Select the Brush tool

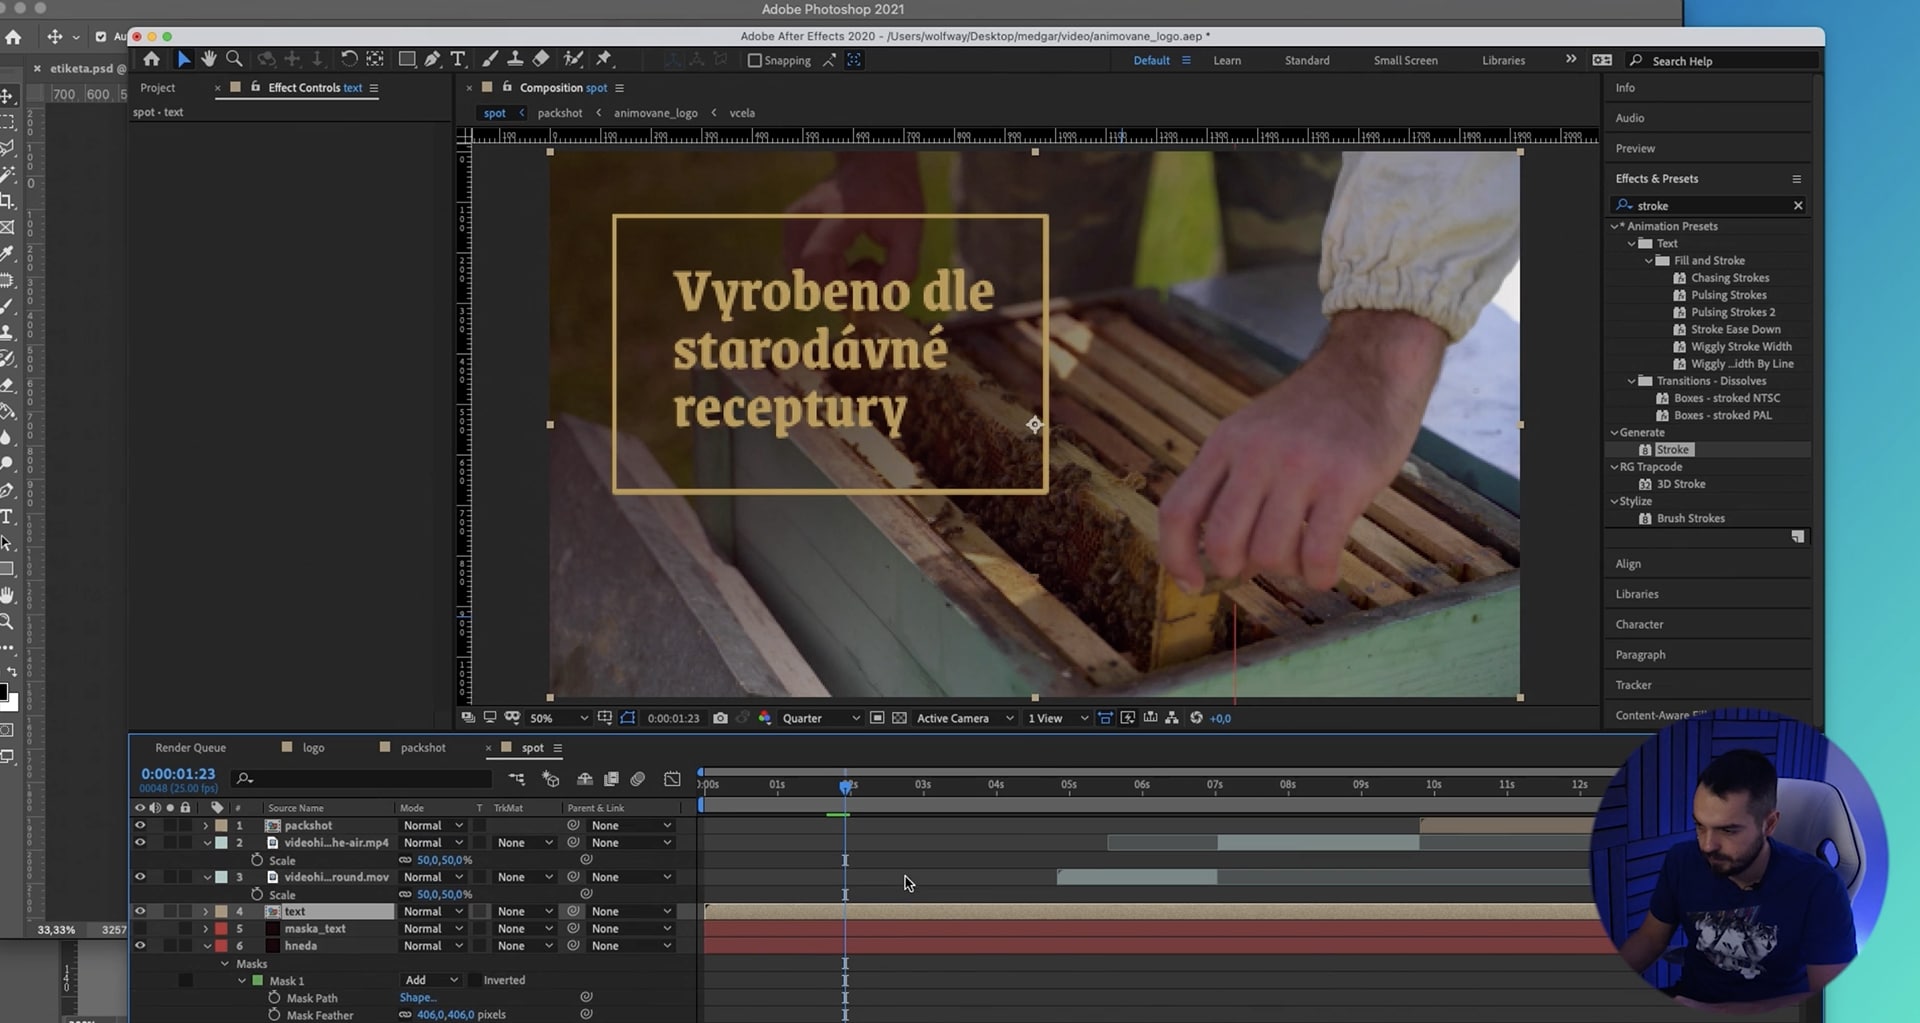[490, 59]
